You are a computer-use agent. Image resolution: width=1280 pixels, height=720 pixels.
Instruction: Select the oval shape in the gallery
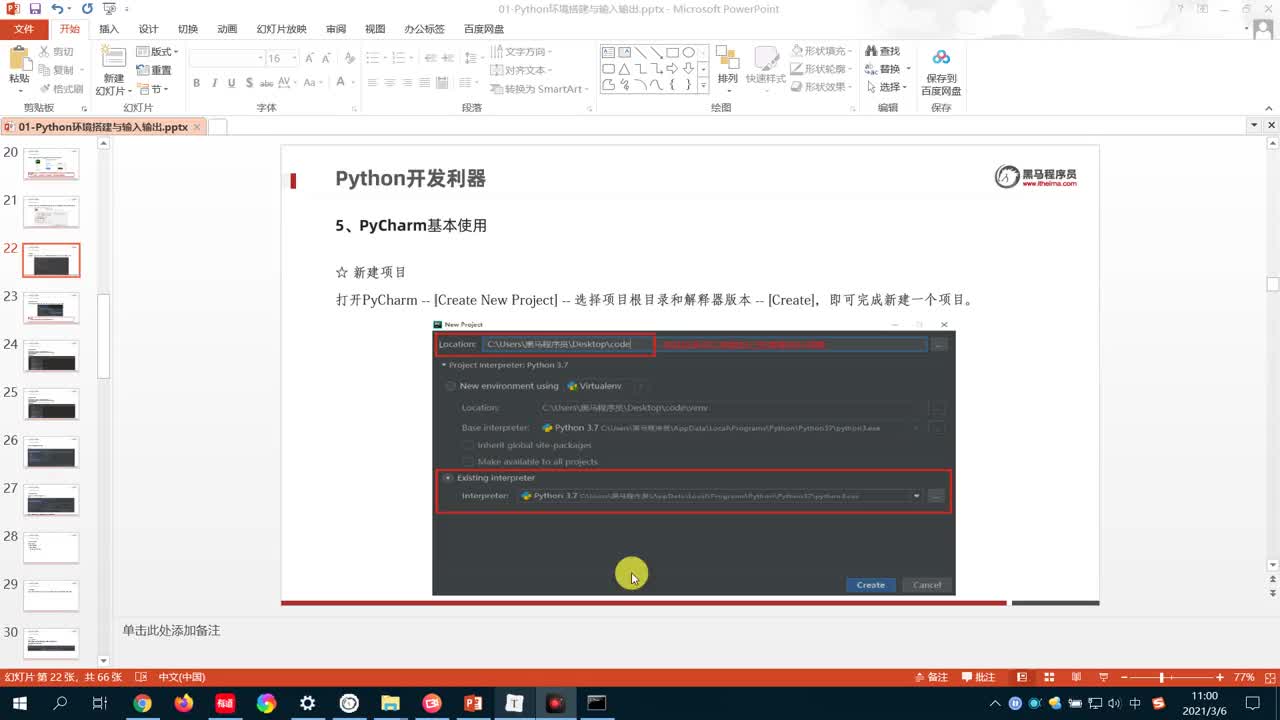coord(688,52)
